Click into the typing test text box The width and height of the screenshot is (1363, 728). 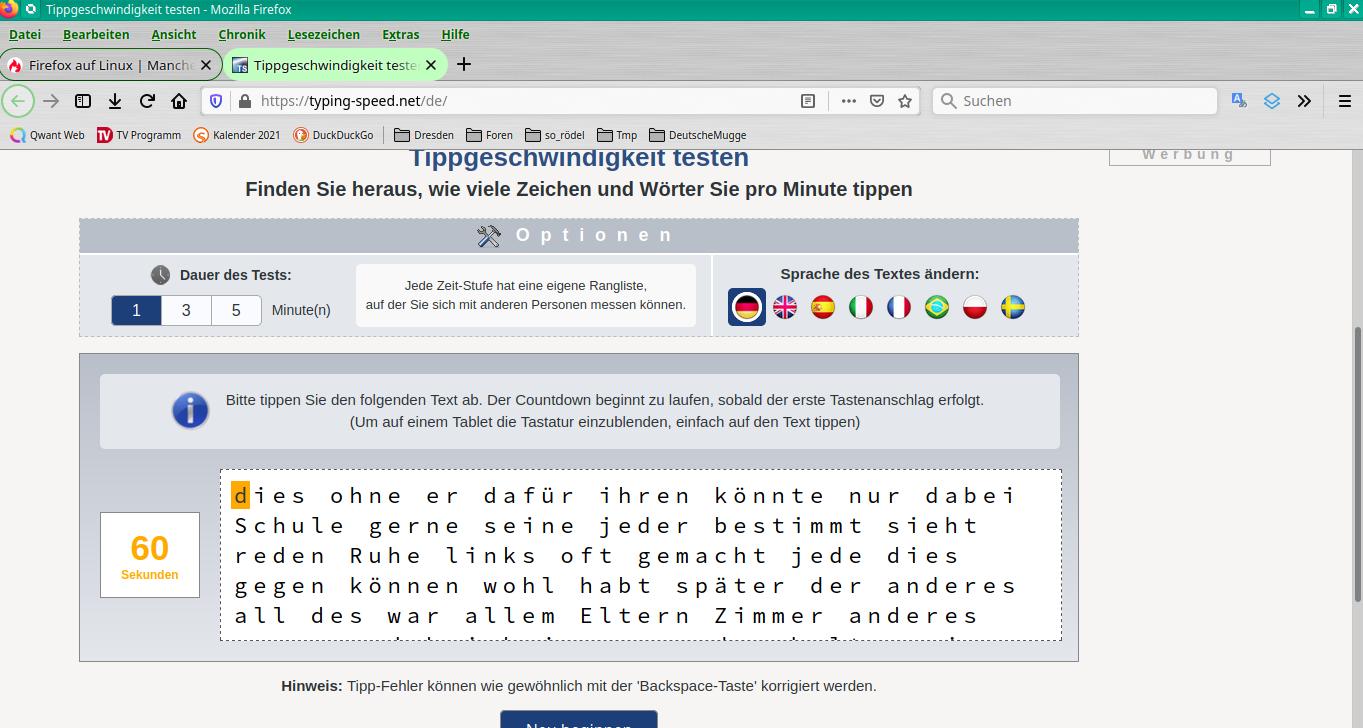coord(641,555)
